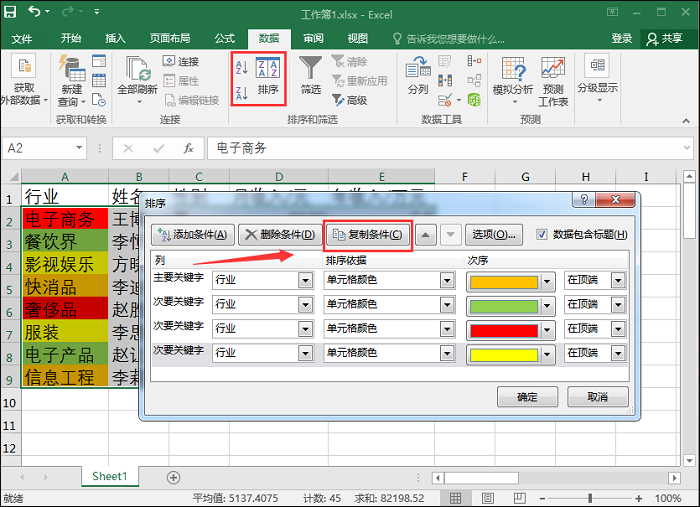
Task: Expand the formula bar
Action: point(687,148)
